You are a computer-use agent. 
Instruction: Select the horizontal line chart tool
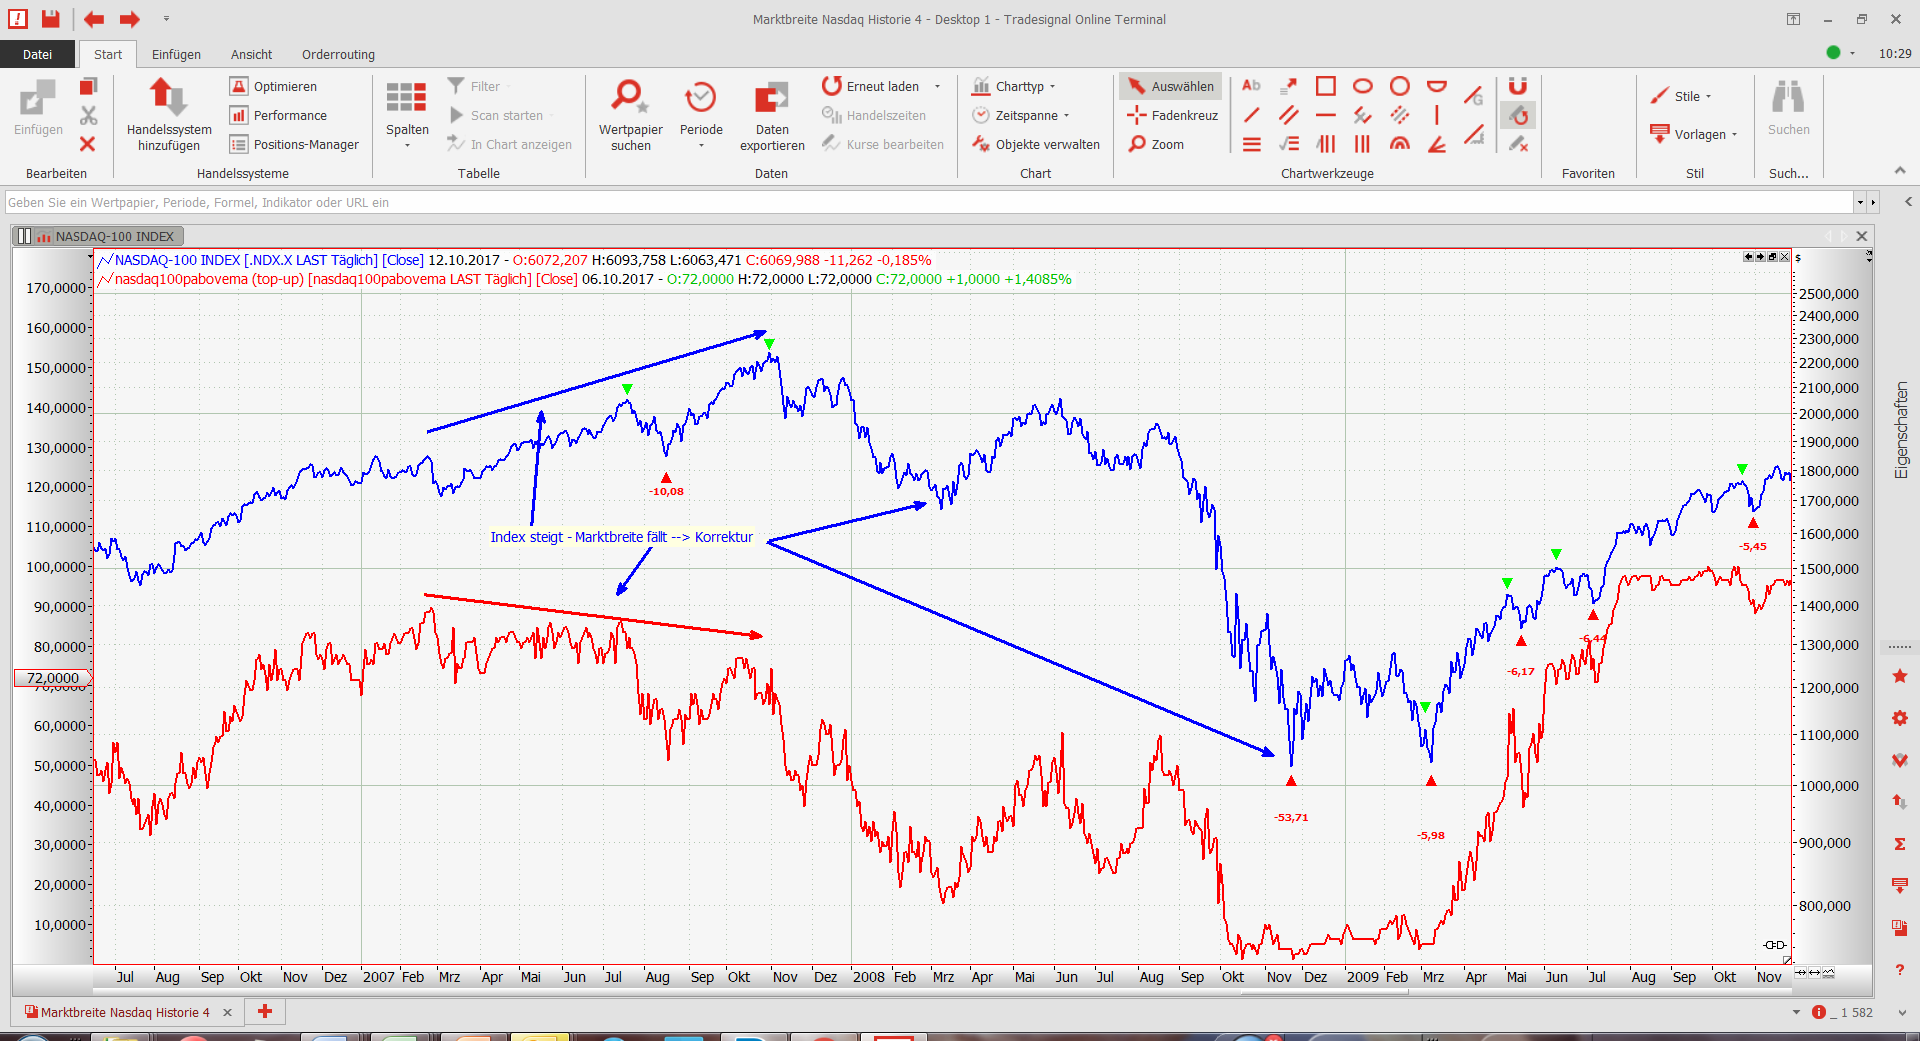pos(1325,116)
